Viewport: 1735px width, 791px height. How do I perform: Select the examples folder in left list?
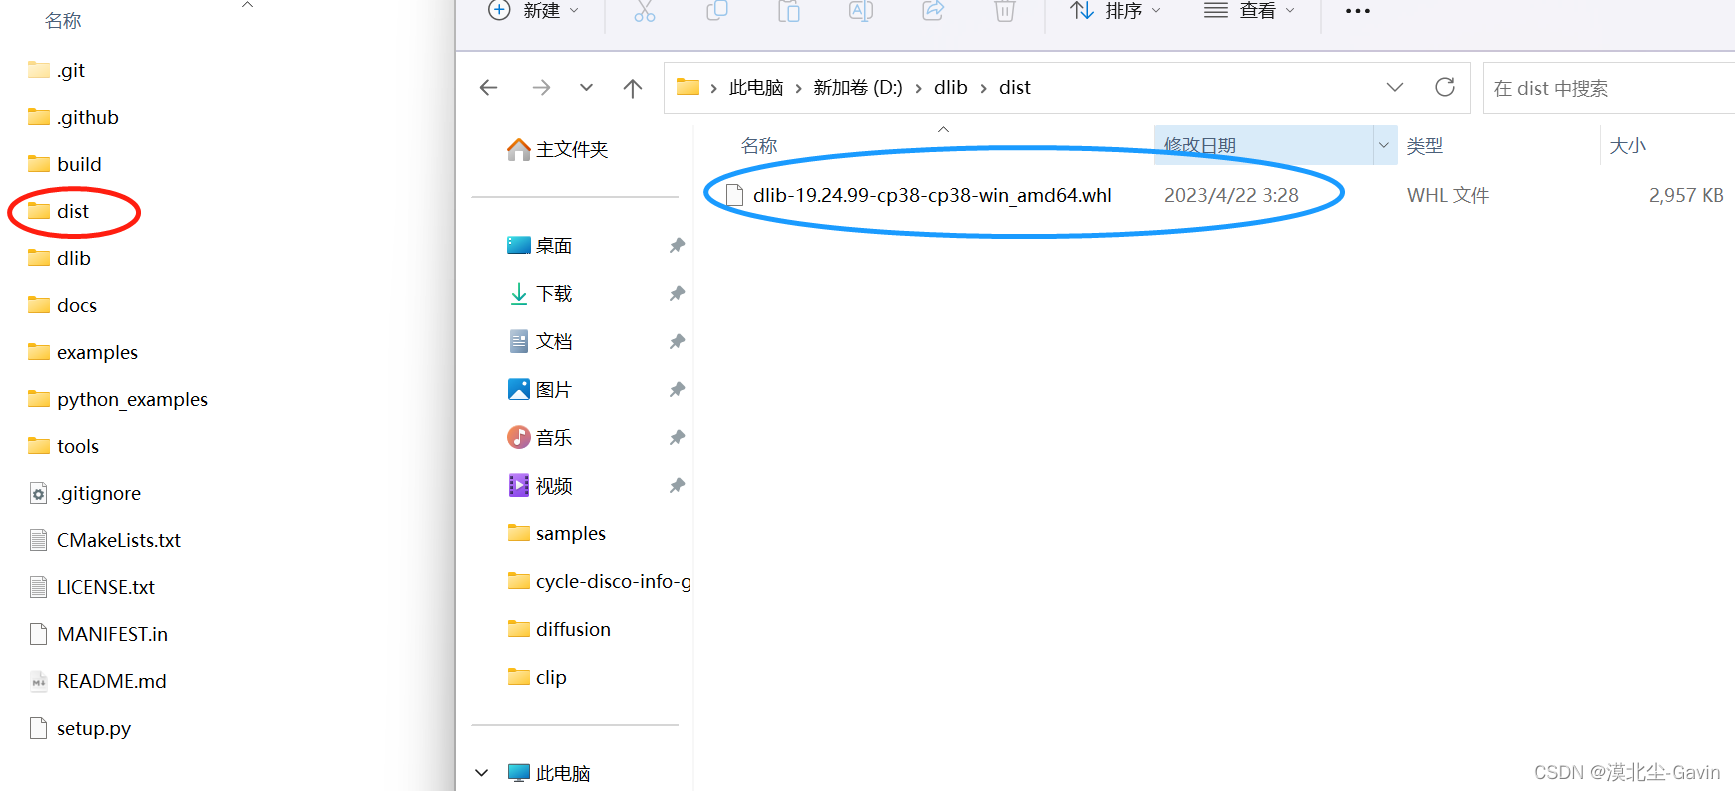pyautogui.click(x=83, y=352)
